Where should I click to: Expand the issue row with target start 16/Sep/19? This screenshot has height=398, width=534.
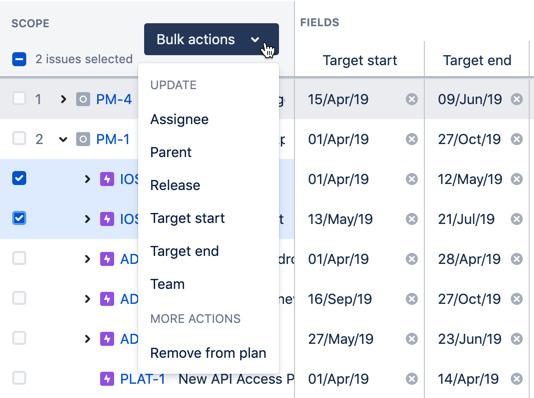pyautogui.click(x=87, y=299)
